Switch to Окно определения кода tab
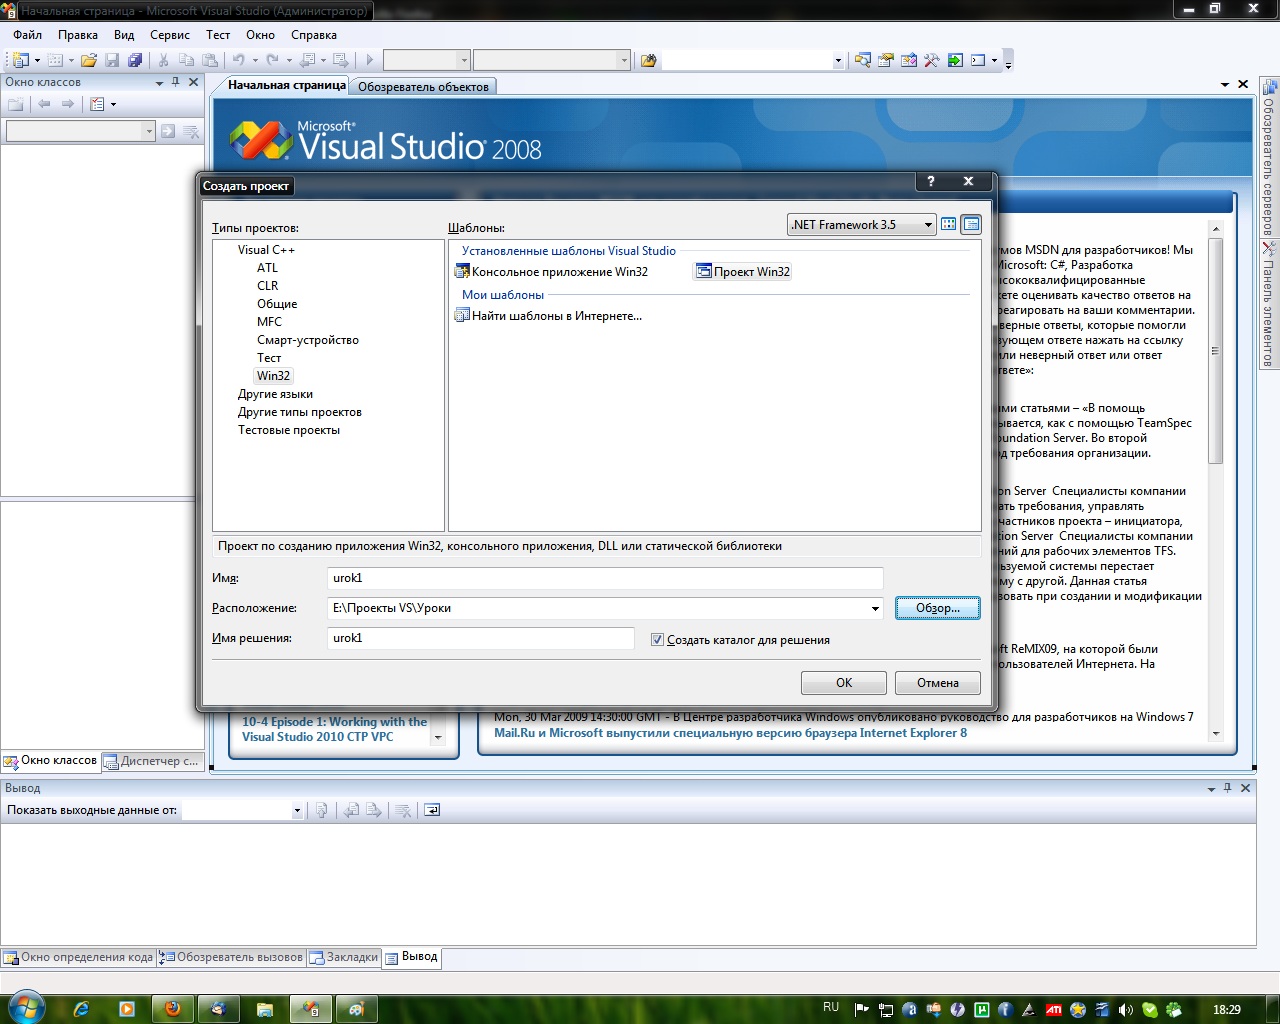Screen dimensions: 1280x1024 [x=79, y=957]
